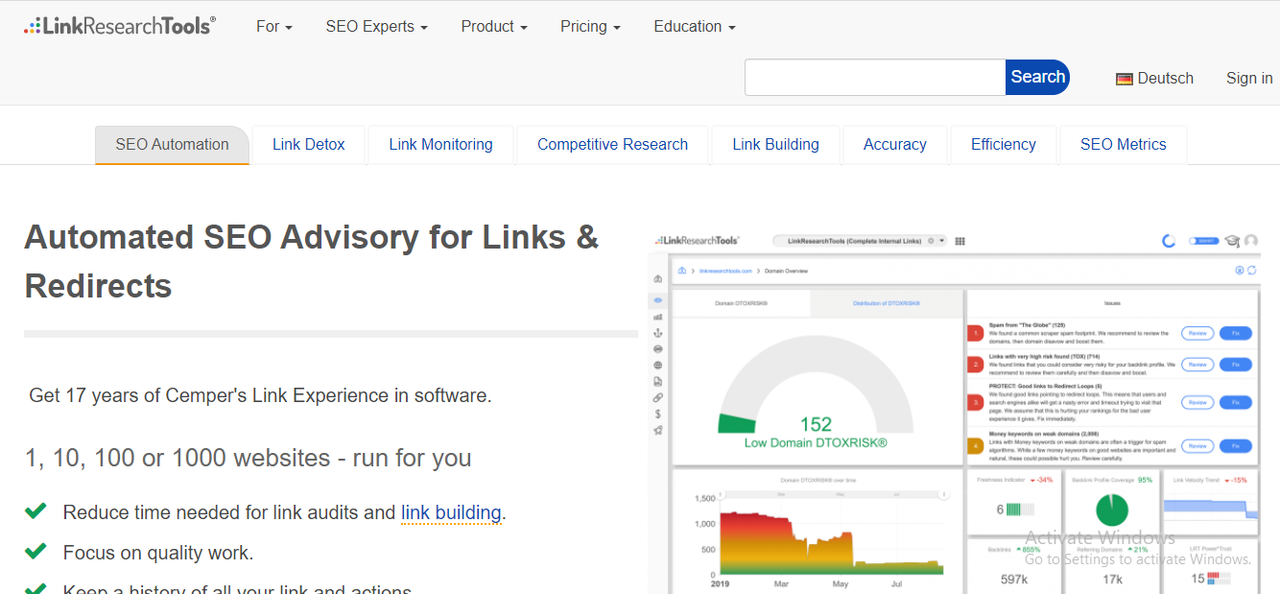
Task: Click the 'Reduce time needed for link audits' text
Action: (x=229, y=513)
